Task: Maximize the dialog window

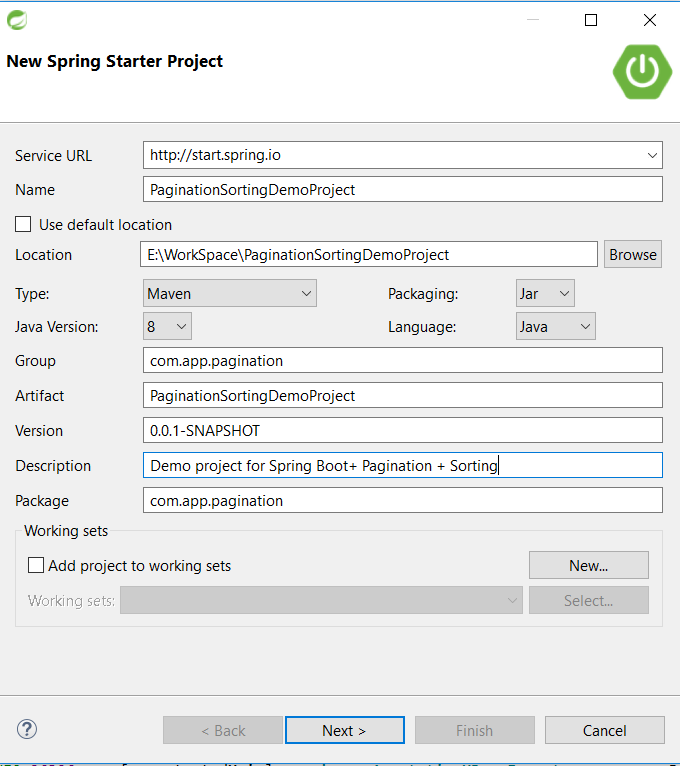Action: click(591, 20)
